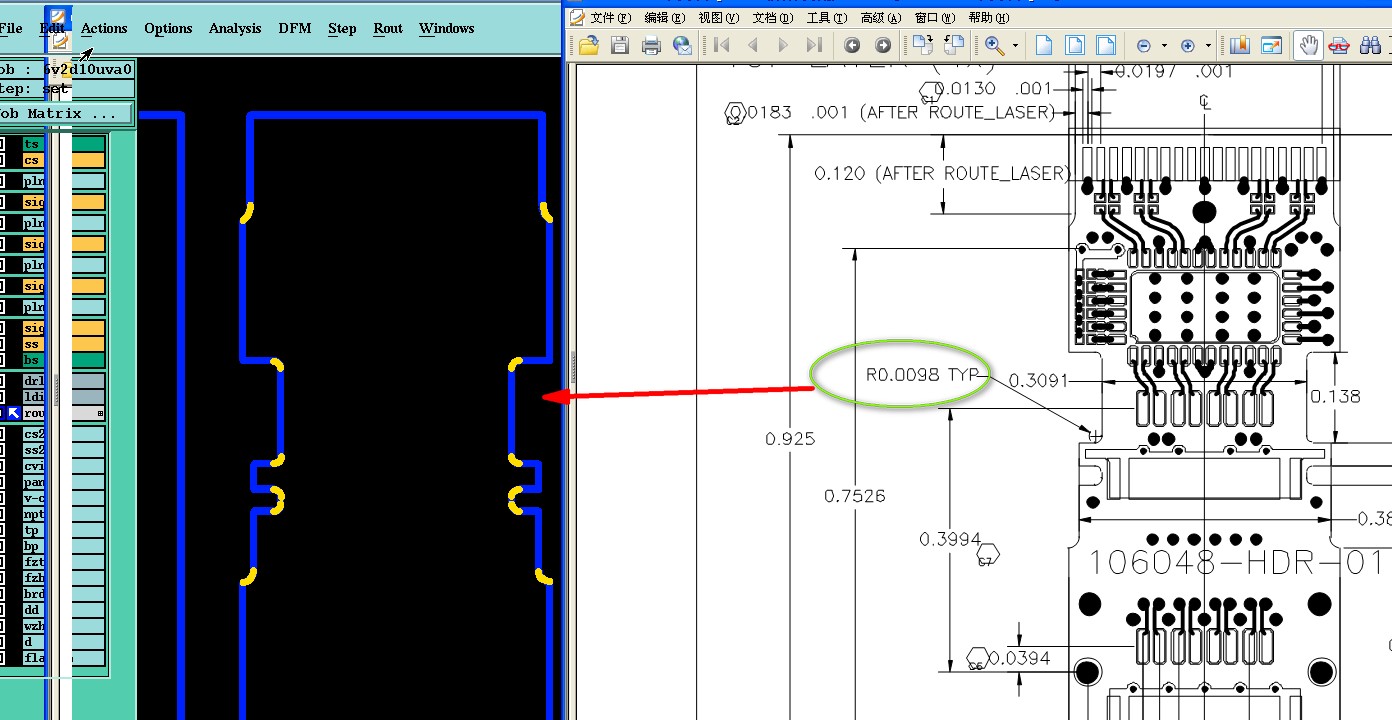Toggle checkbox for ts layer

pyautogui.click(x=2, y=144)
